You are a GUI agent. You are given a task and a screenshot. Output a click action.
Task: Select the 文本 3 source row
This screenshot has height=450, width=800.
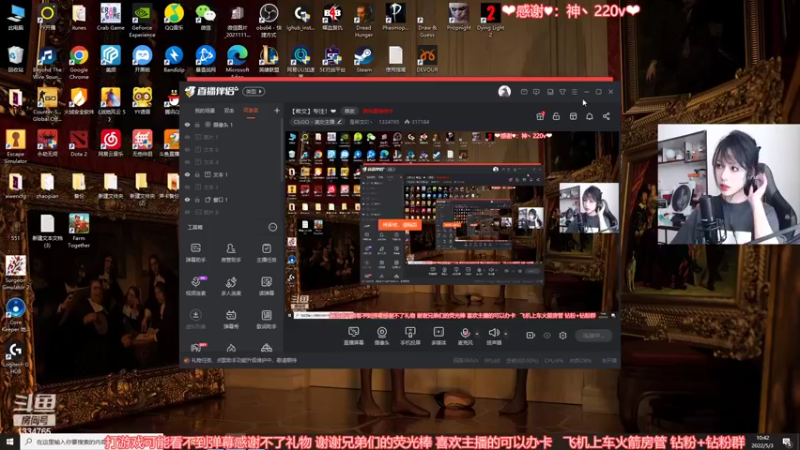(232, 187)
